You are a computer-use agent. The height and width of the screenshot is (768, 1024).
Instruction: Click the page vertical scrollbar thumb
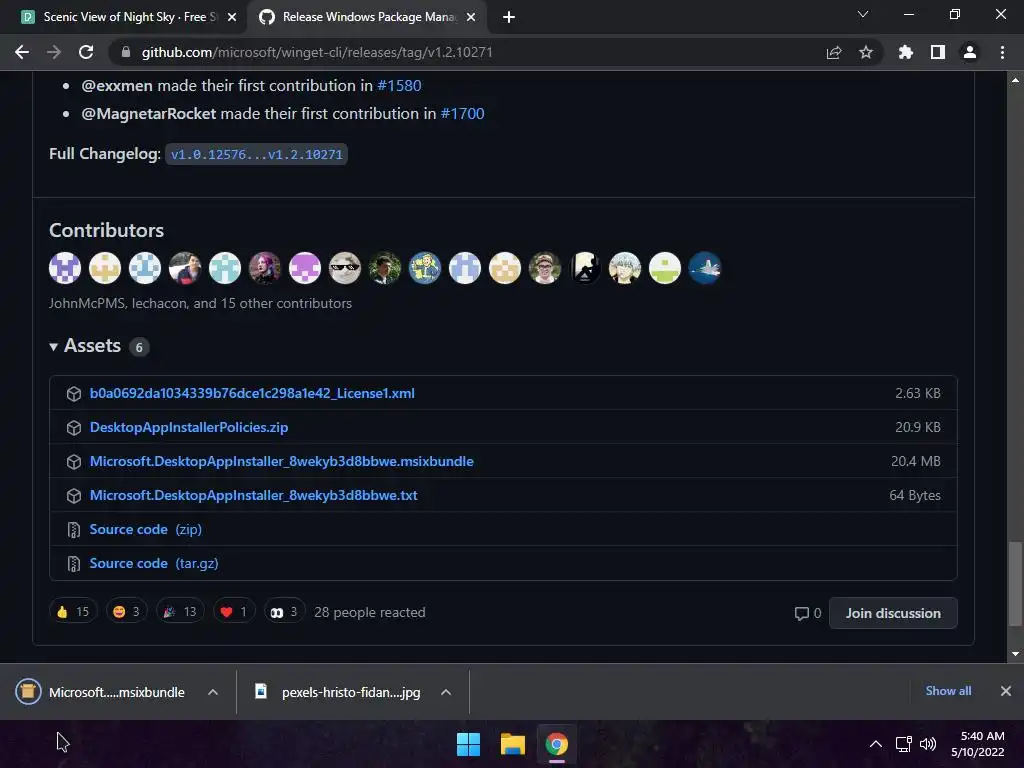click(x=1015, y=584)
